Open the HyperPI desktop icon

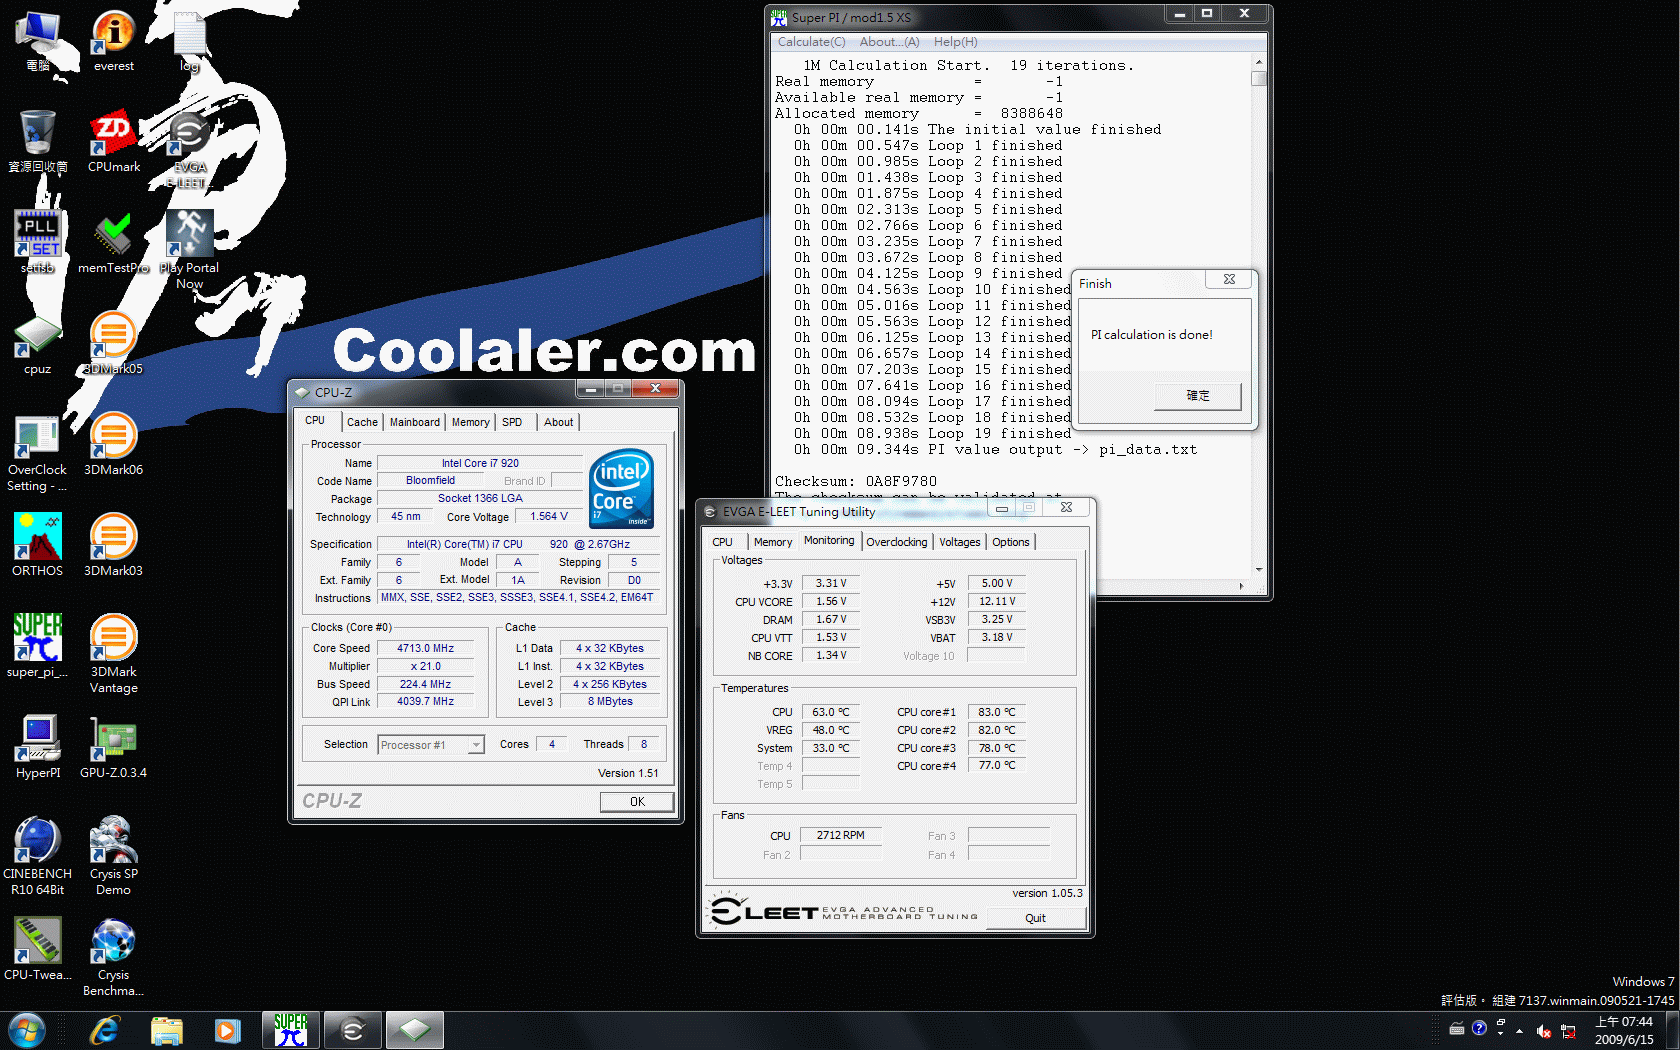click(x=38, y=747)
